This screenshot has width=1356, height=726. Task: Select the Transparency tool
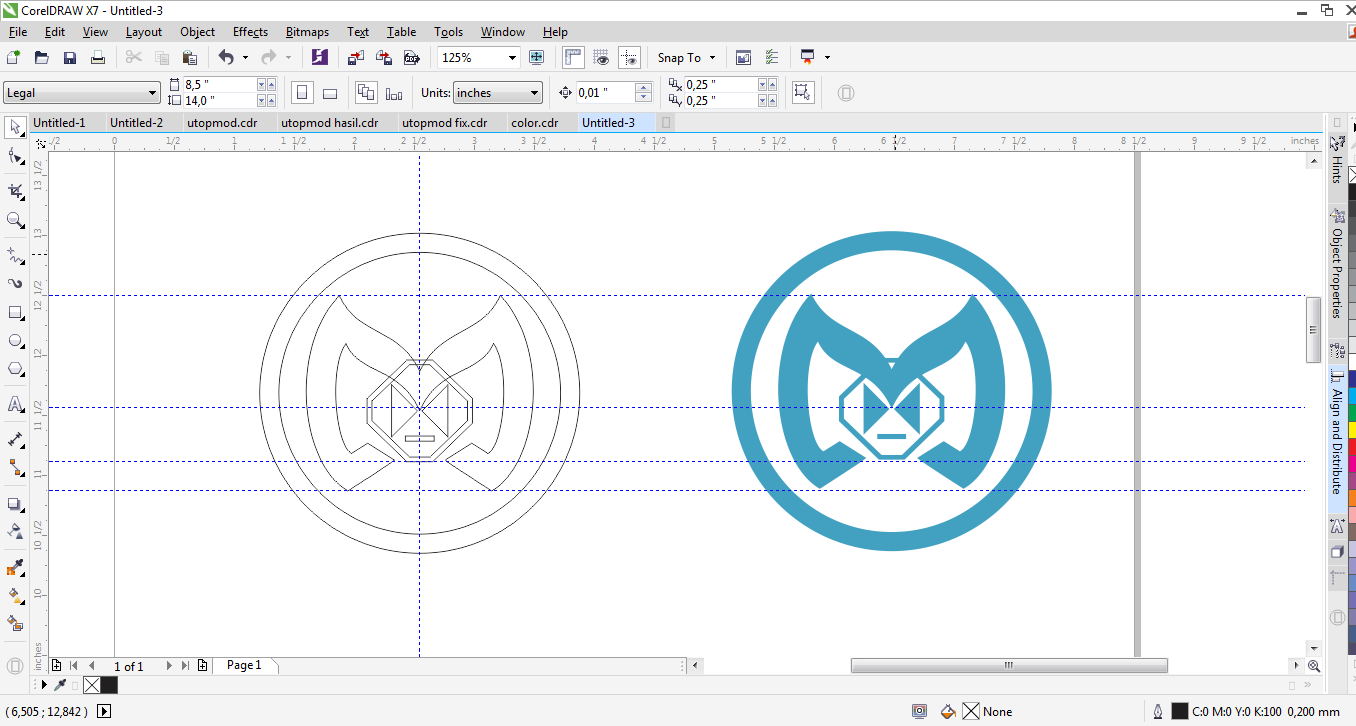pyautogui.click(x=15, y=532)
